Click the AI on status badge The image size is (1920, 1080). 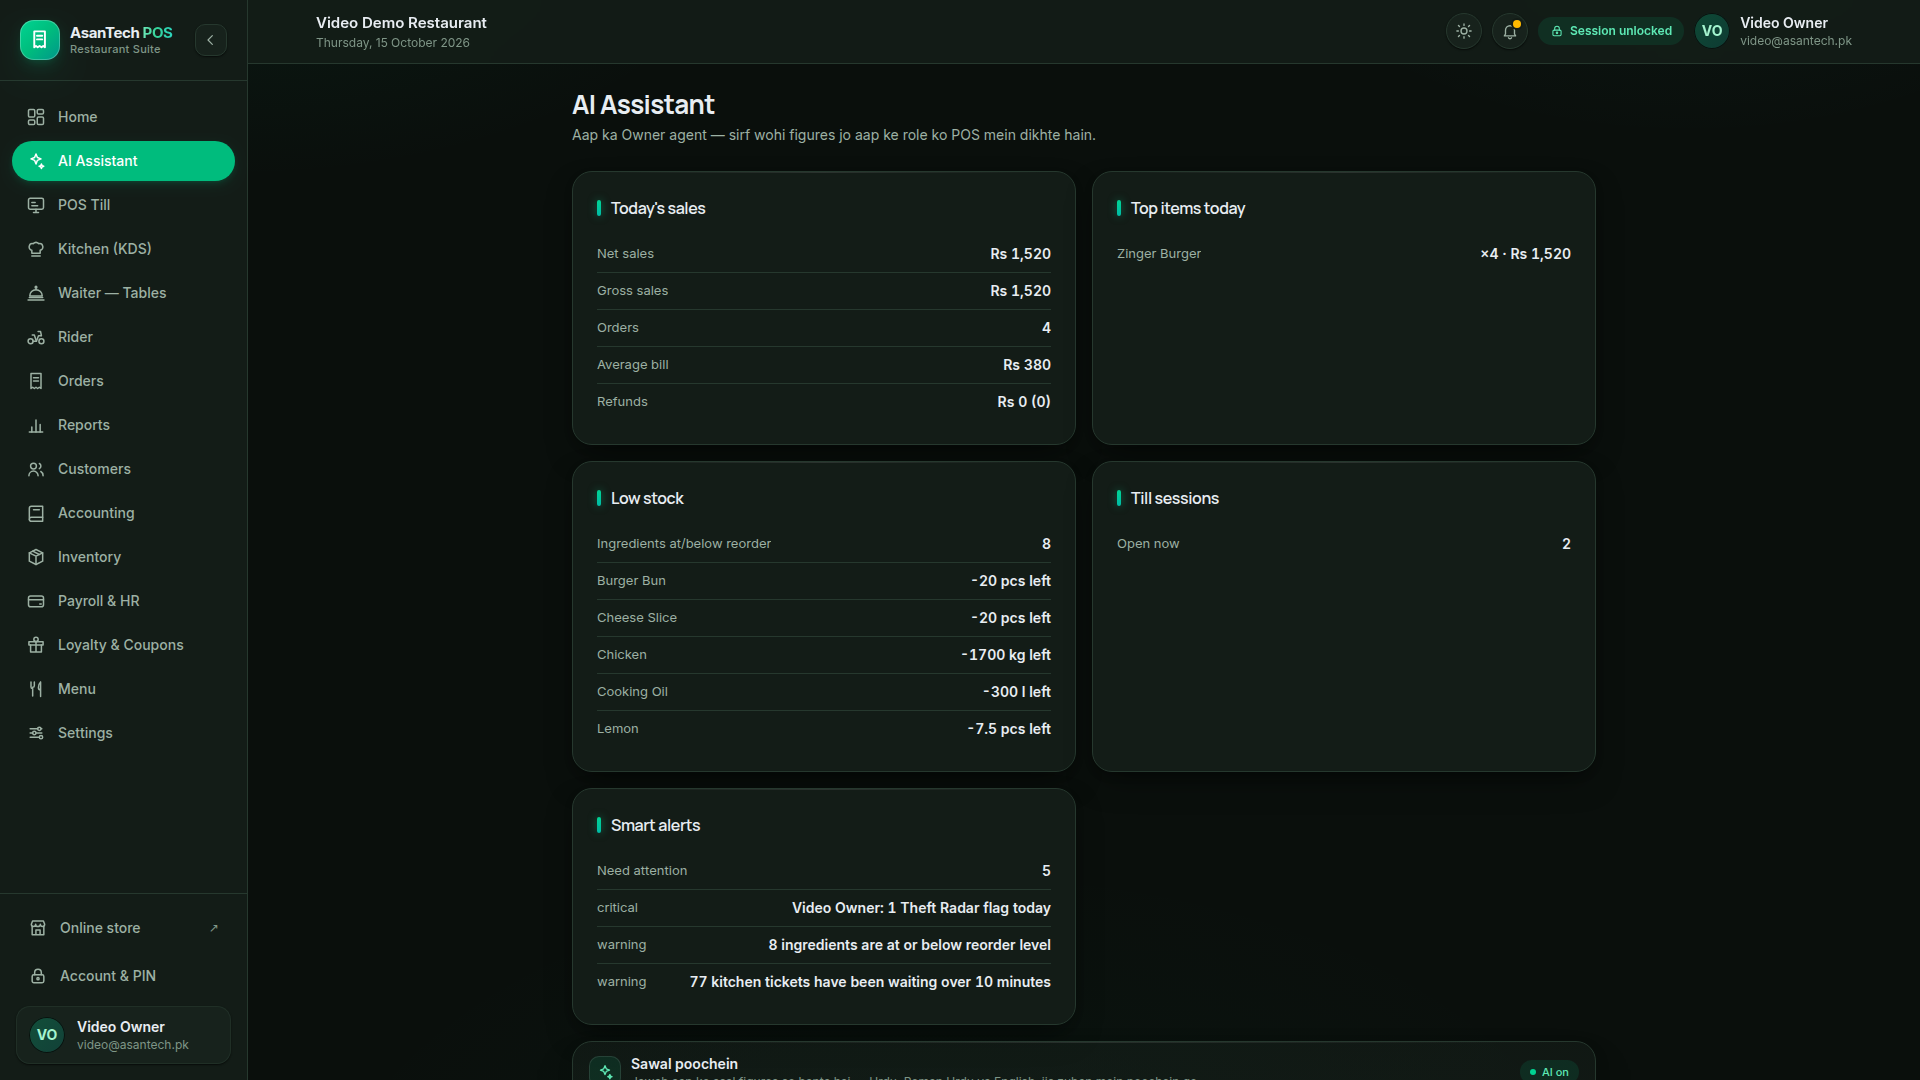pos(1549,1071)
